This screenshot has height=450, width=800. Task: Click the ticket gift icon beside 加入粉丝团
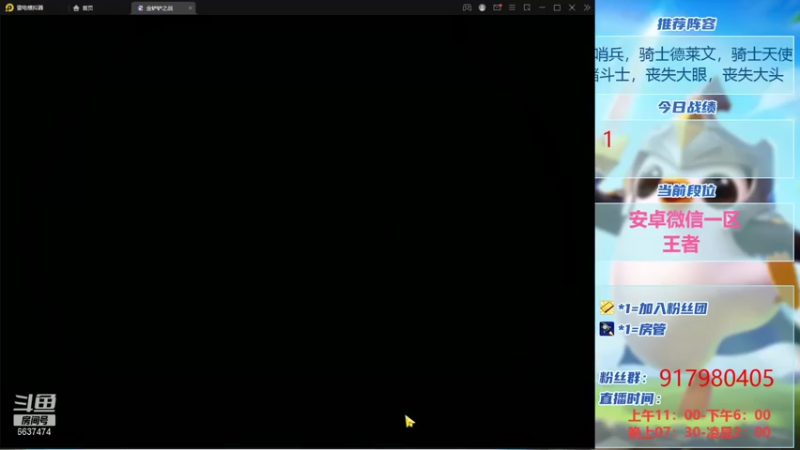click(607, 307)
